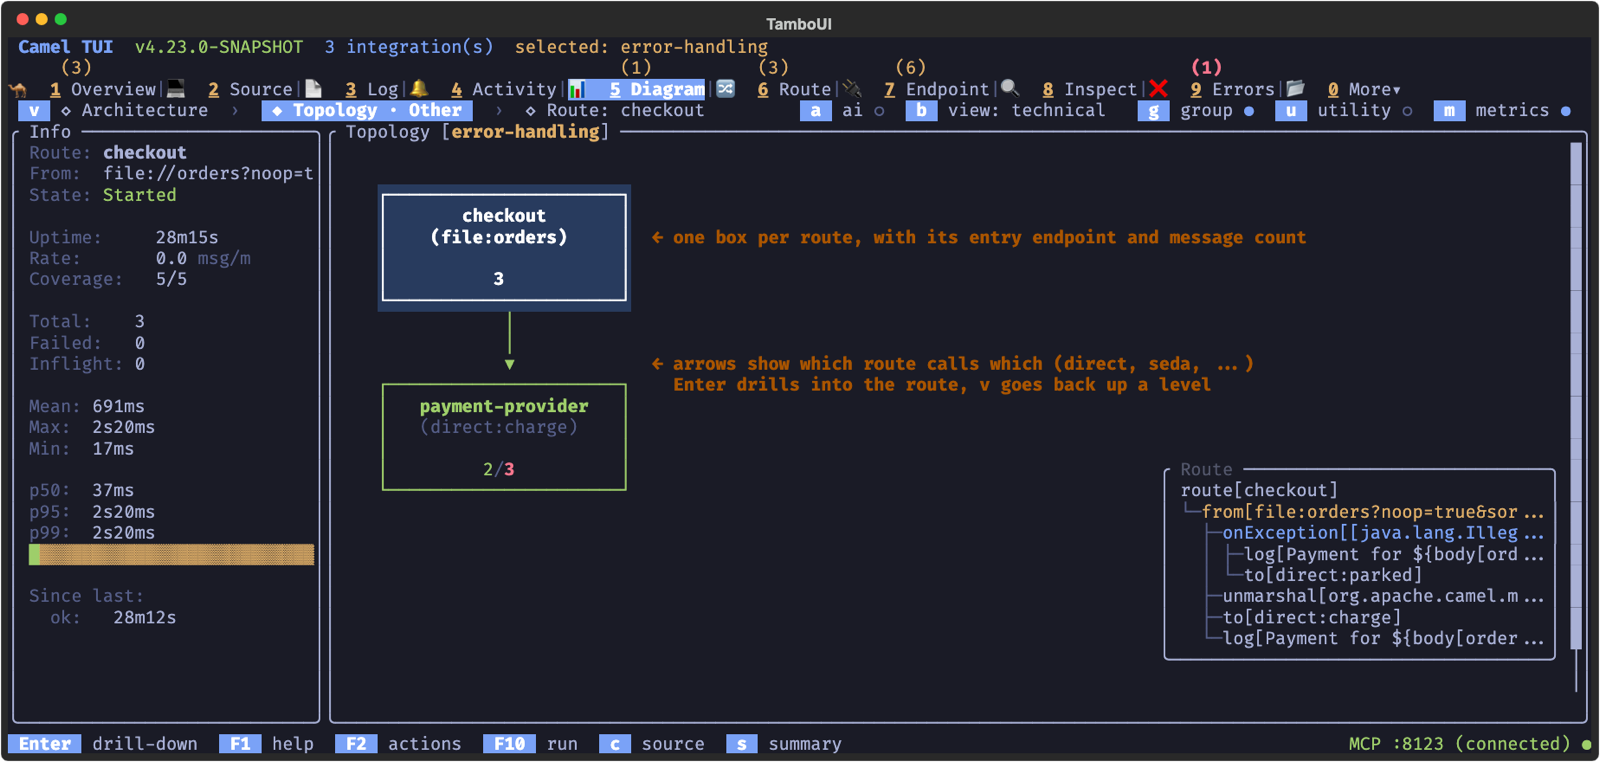Toggle the utility option

tap(1407, 111)
